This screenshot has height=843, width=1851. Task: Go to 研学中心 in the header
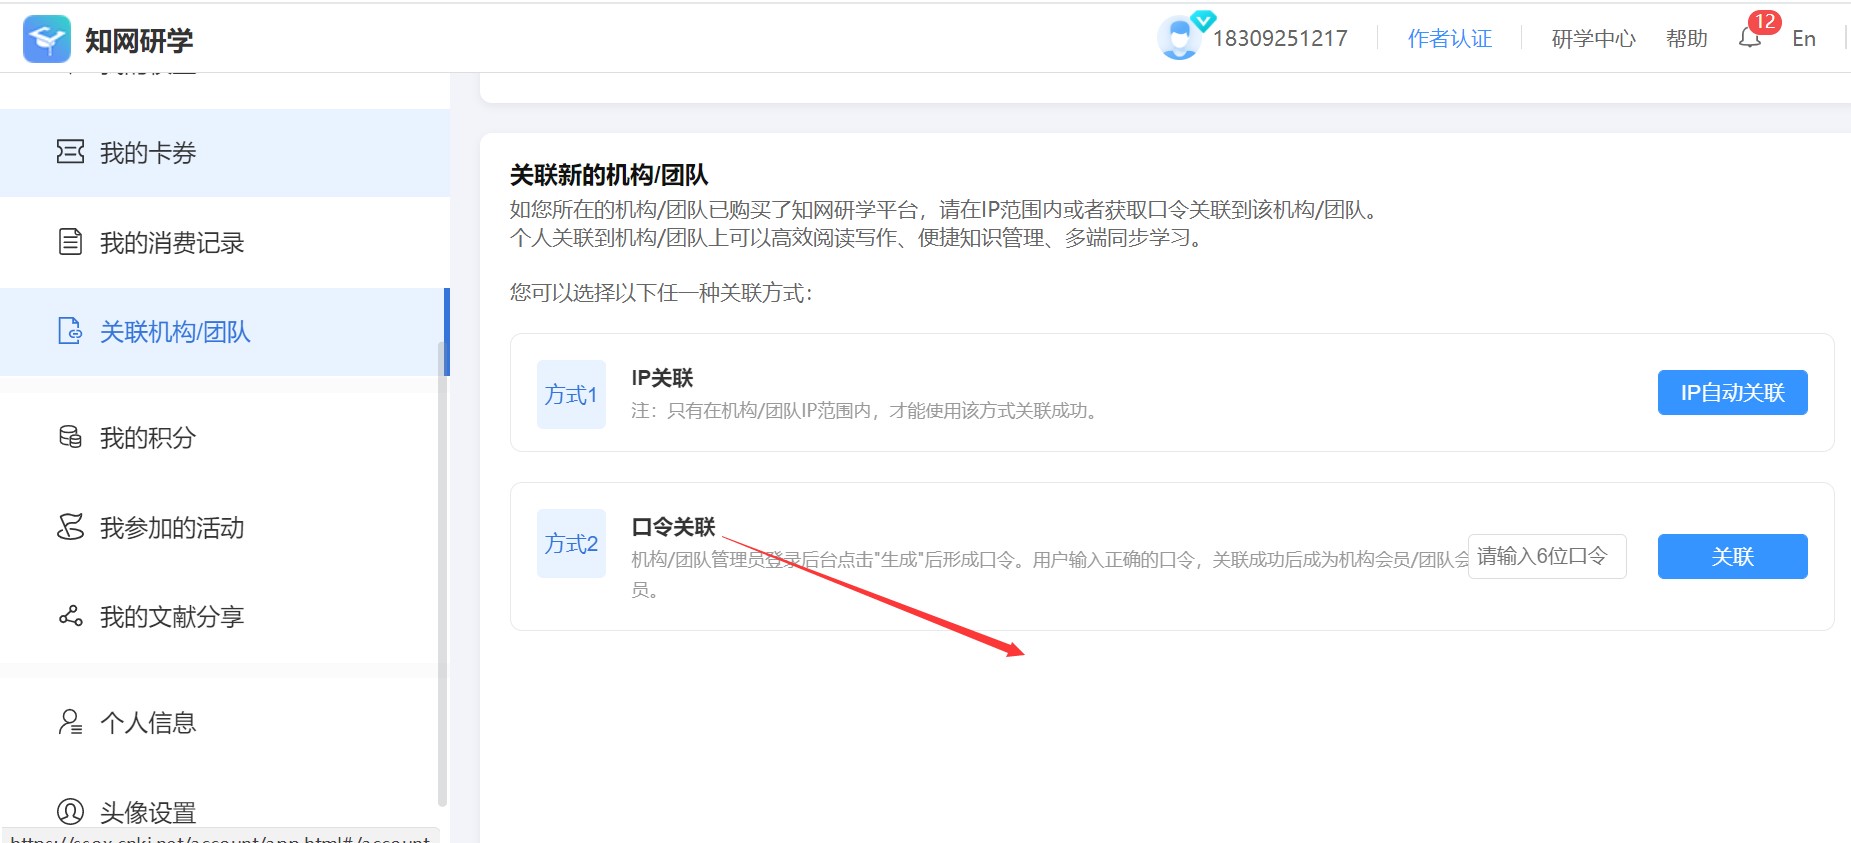pyautogui.click(x=1592, y=39)
